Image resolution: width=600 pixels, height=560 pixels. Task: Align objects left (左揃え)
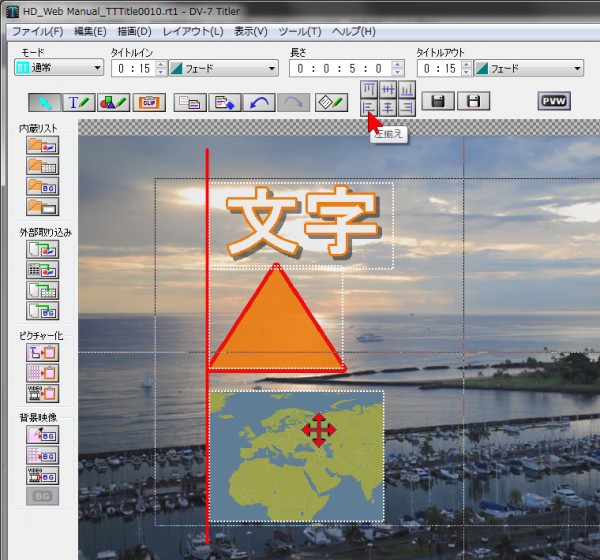click(x=369, y=108)
